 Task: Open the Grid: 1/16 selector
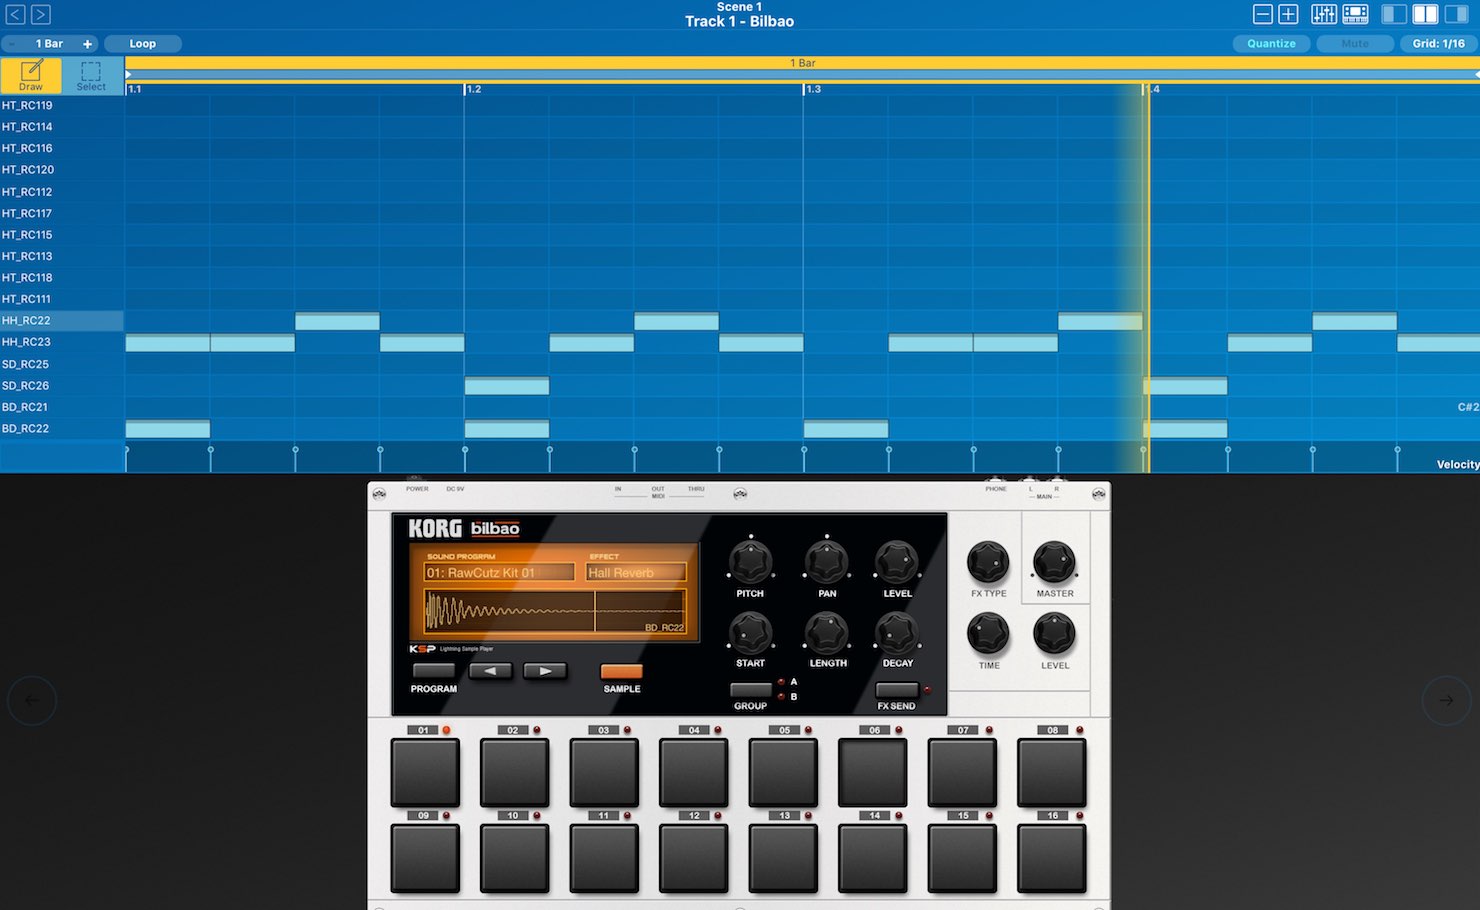[1438, 44]
